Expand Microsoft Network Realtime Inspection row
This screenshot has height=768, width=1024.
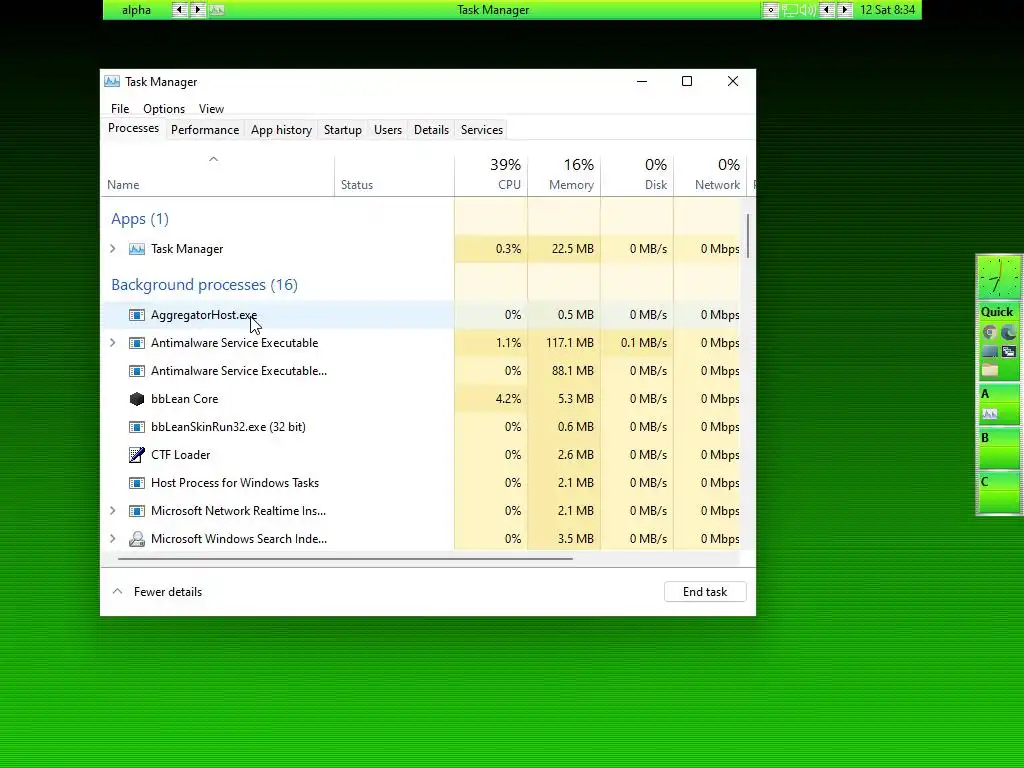pyautogui.click(x=113, y=511)
